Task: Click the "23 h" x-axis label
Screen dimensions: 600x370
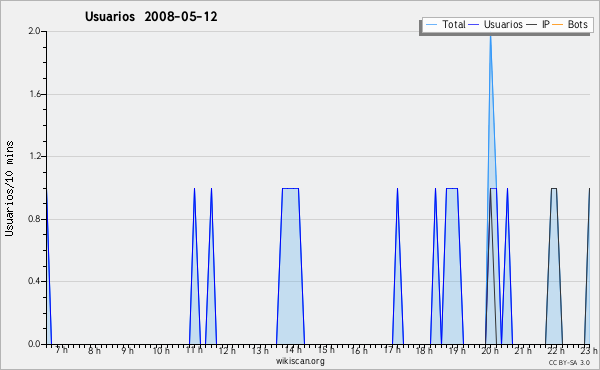Action: point(589,350)
